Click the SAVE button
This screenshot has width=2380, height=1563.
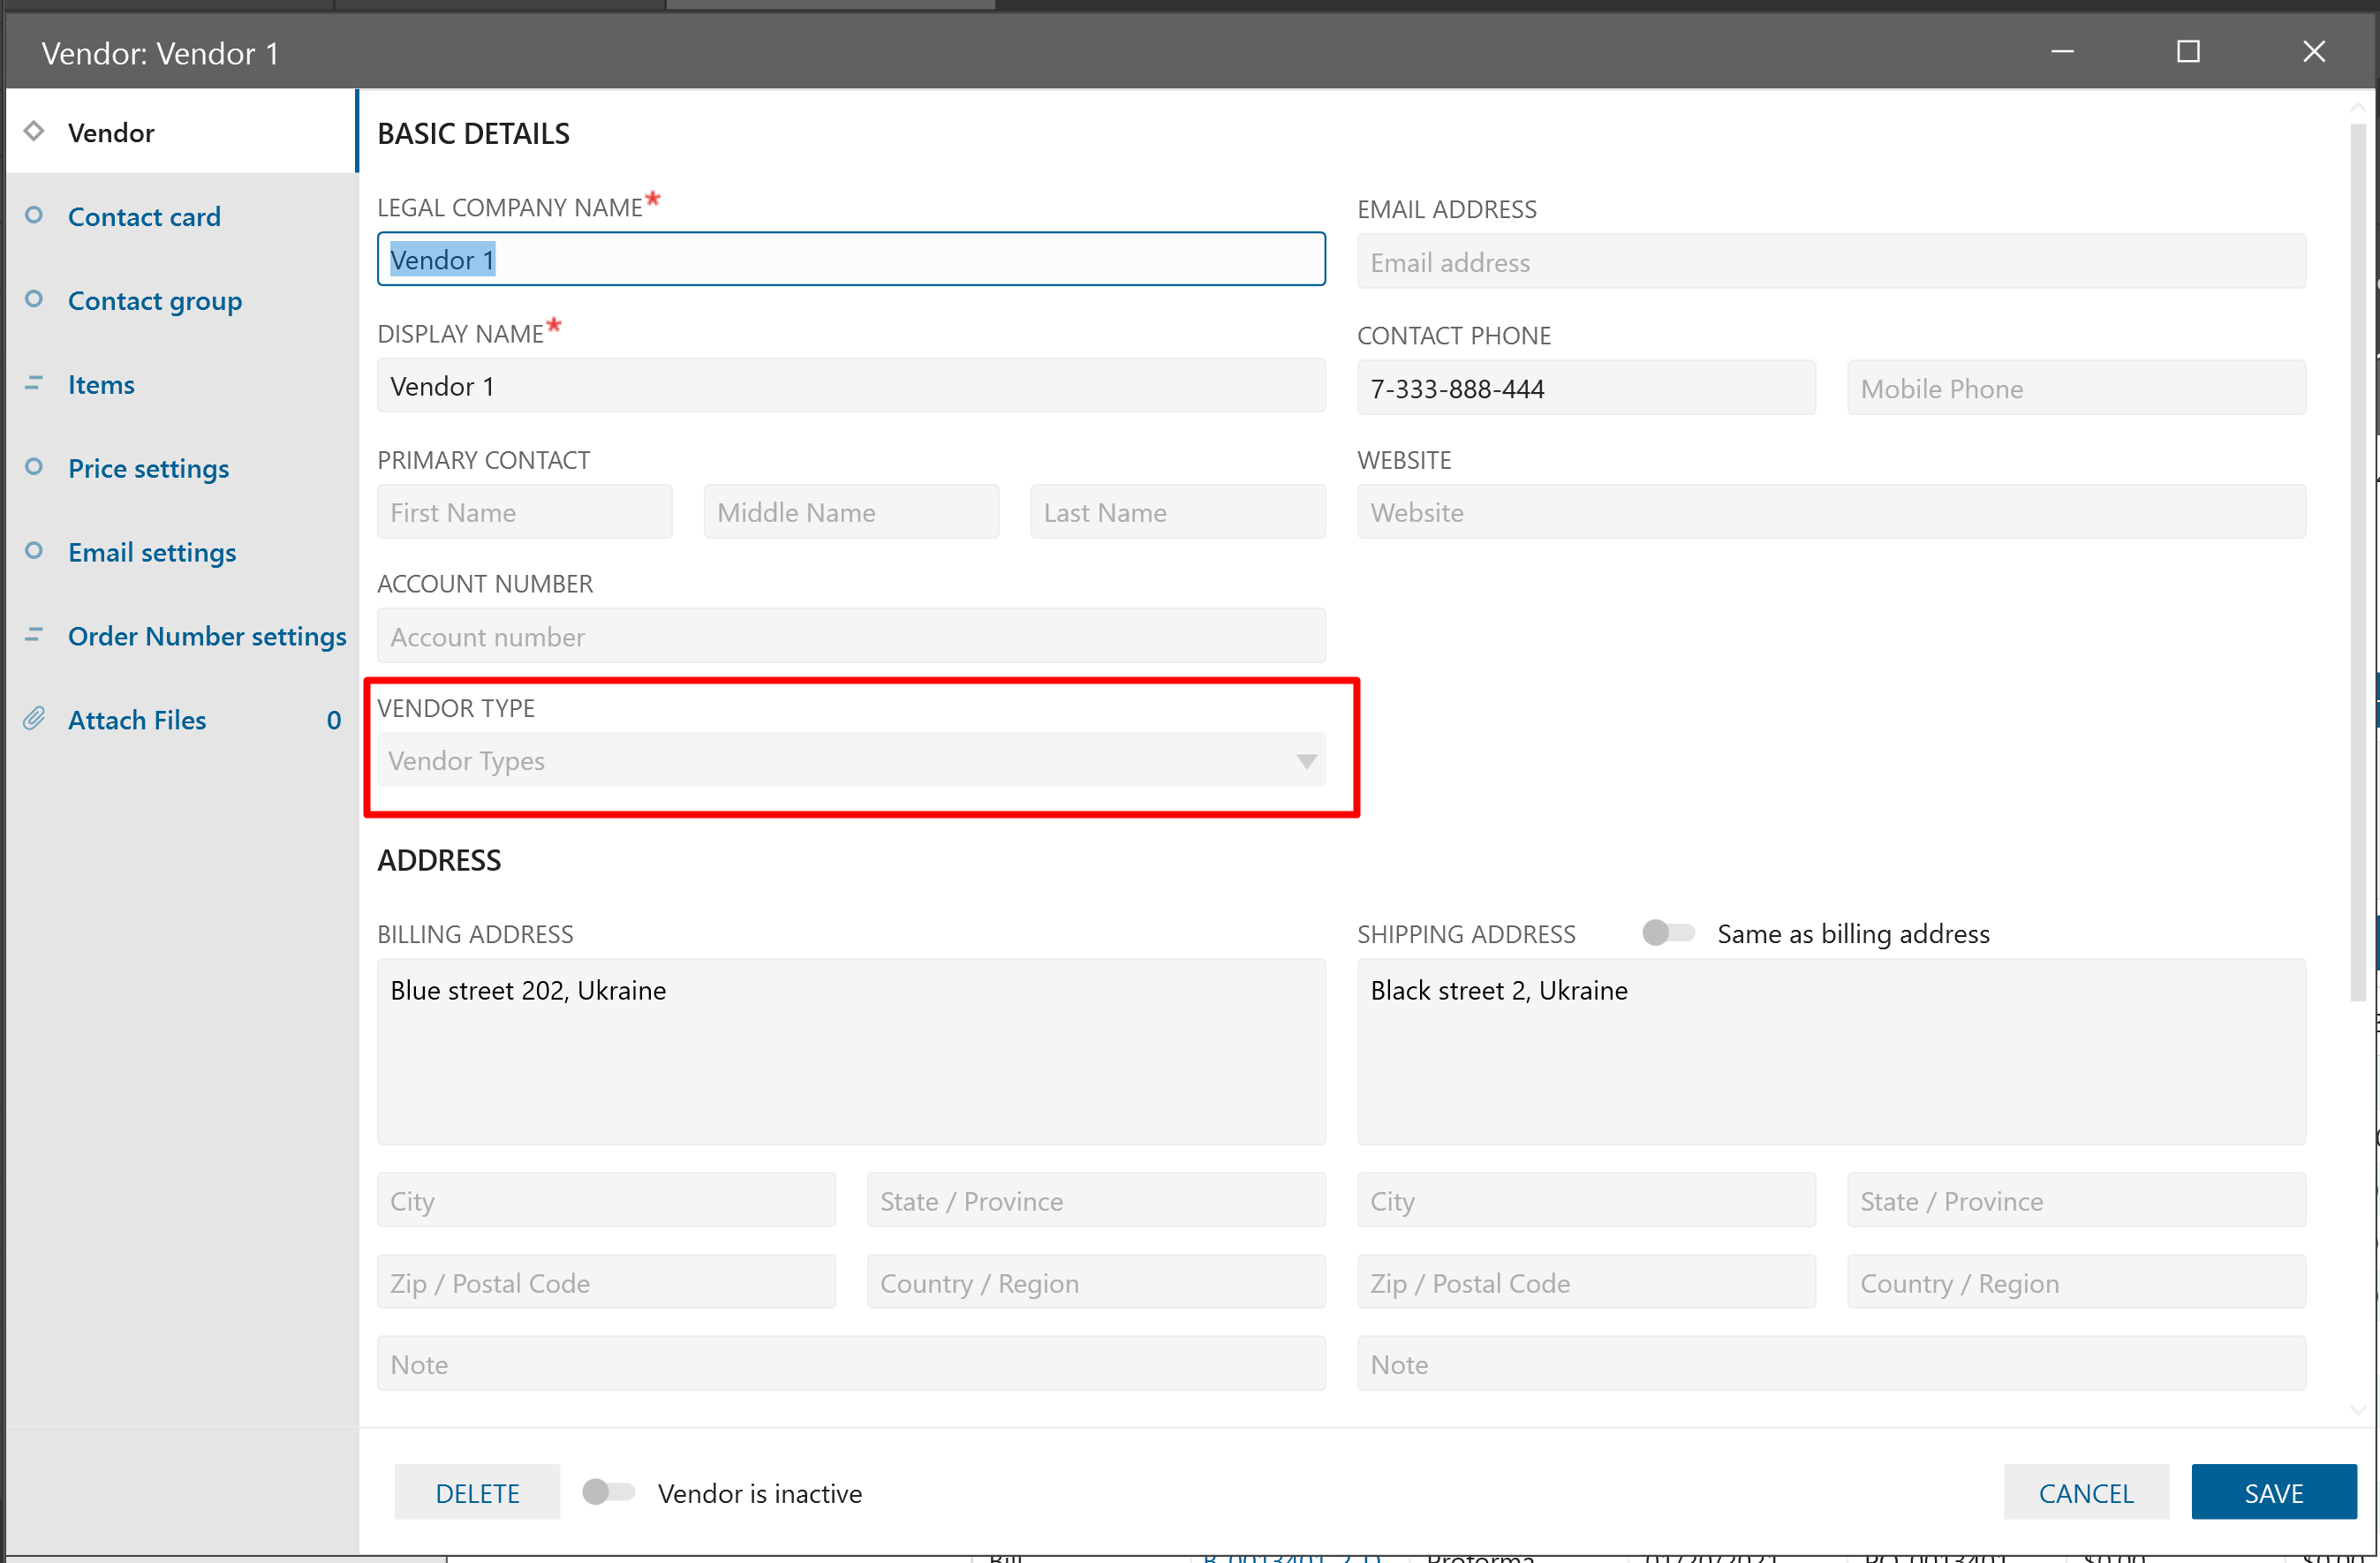[x=2273, y=1492]
